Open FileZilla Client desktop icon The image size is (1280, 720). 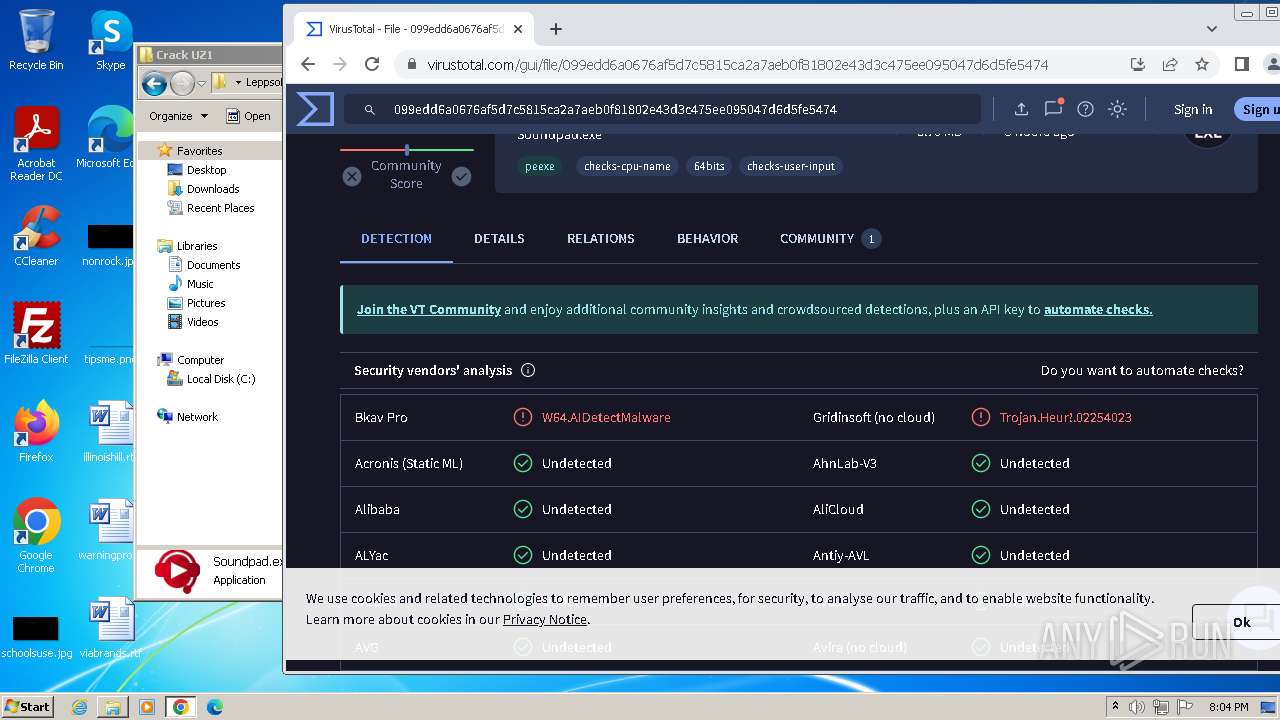point(36,333)
